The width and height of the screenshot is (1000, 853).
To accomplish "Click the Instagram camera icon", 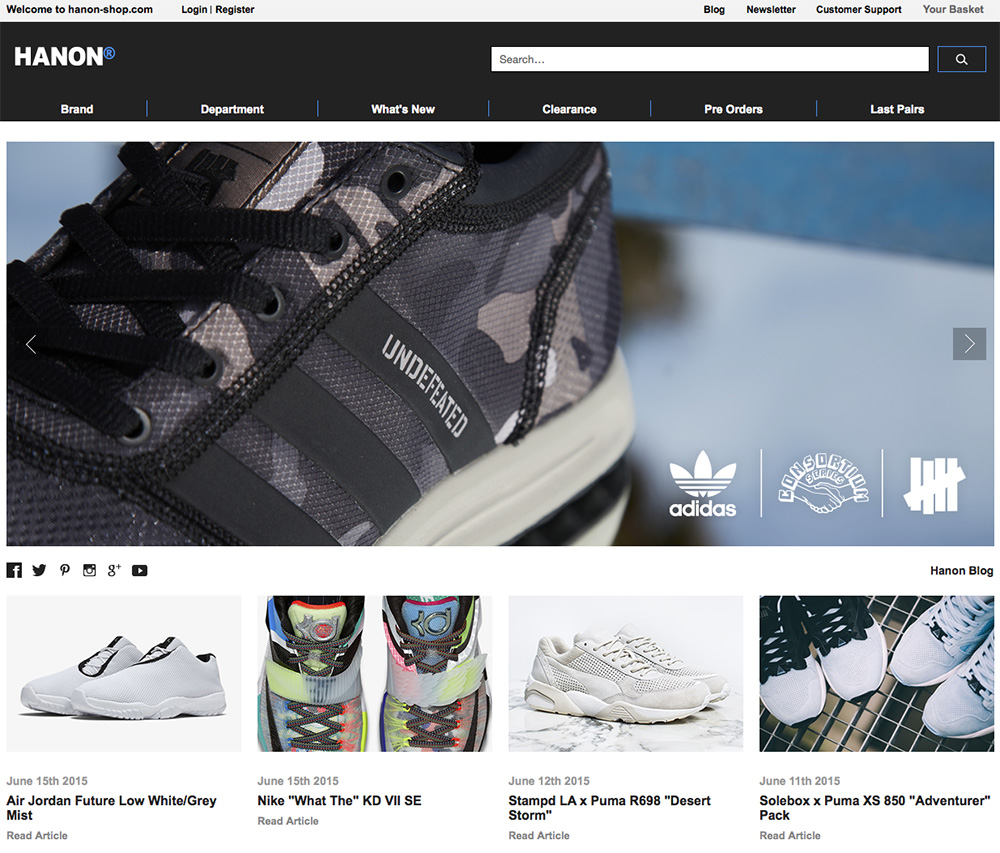I will point(89,570).
